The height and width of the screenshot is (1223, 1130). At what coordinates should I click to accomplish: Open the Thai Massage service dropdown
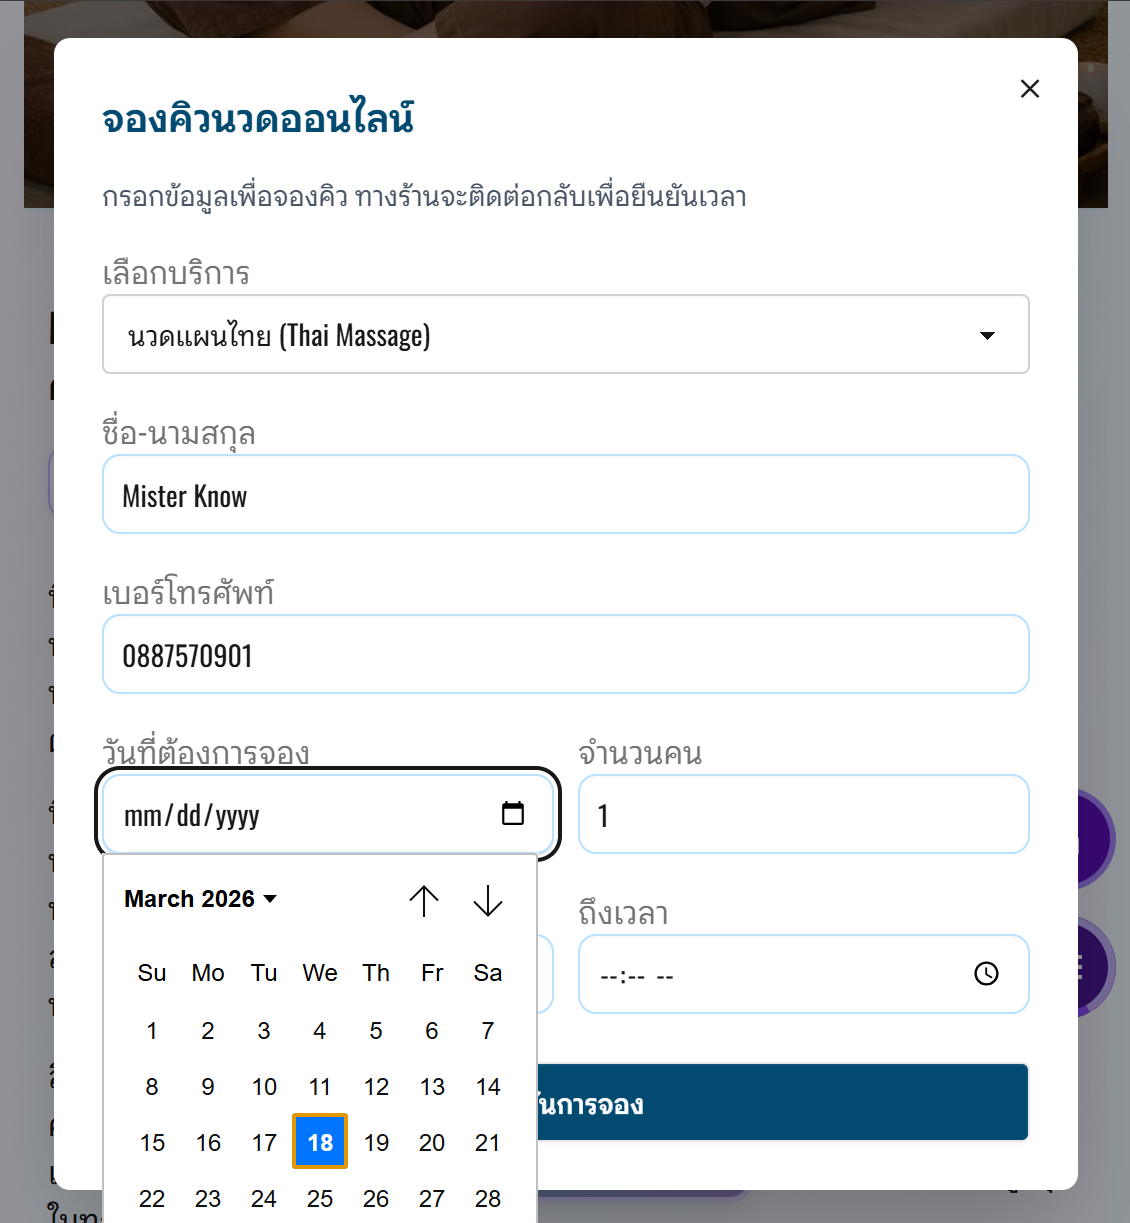click(x=565, y=335)
